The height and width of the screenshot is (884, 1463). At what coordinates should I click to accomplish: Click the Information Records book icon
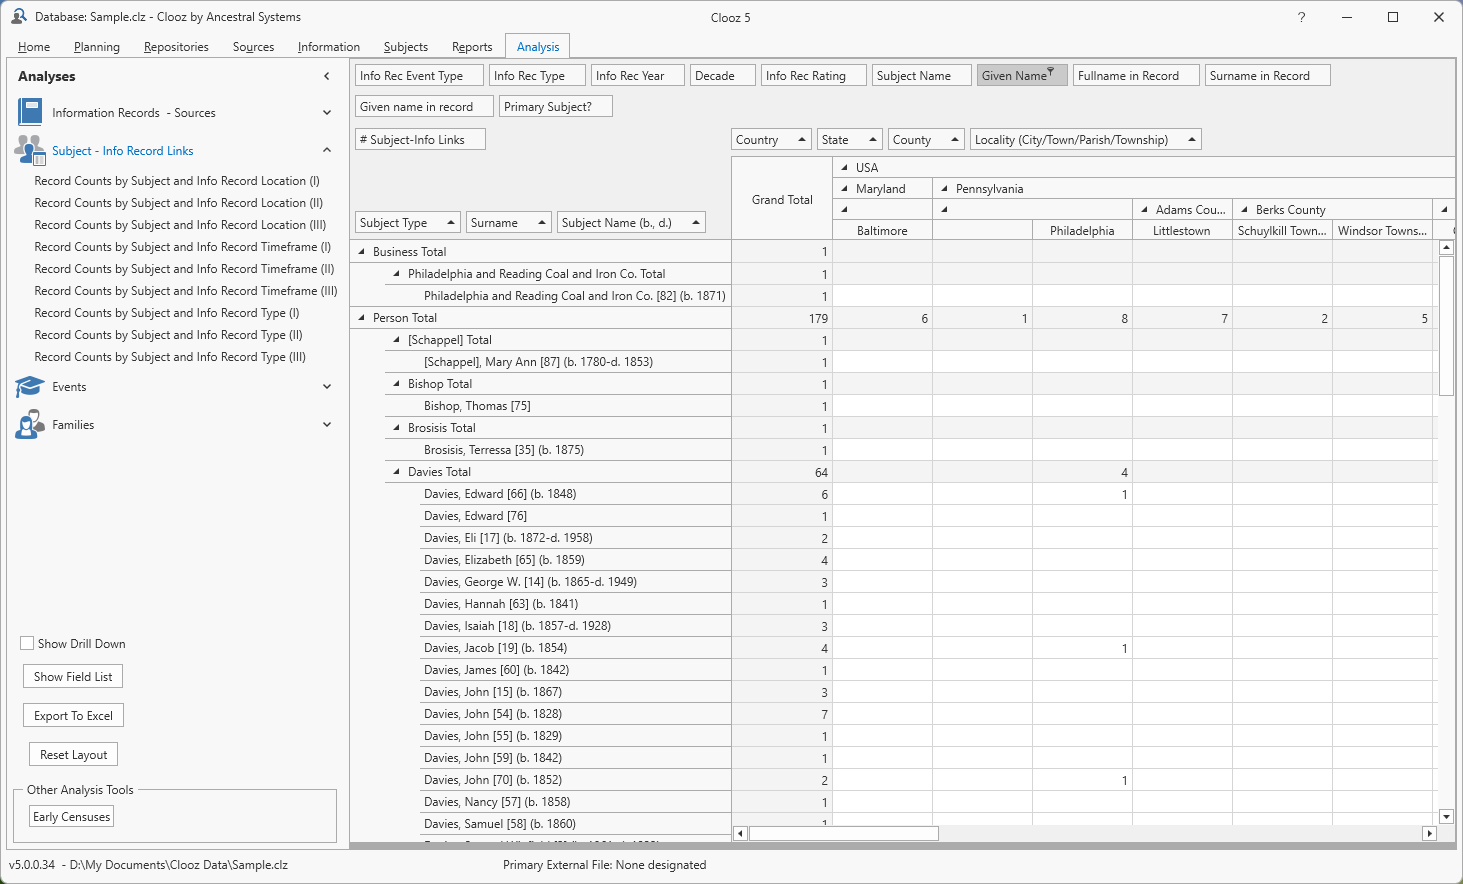[30, 112]
